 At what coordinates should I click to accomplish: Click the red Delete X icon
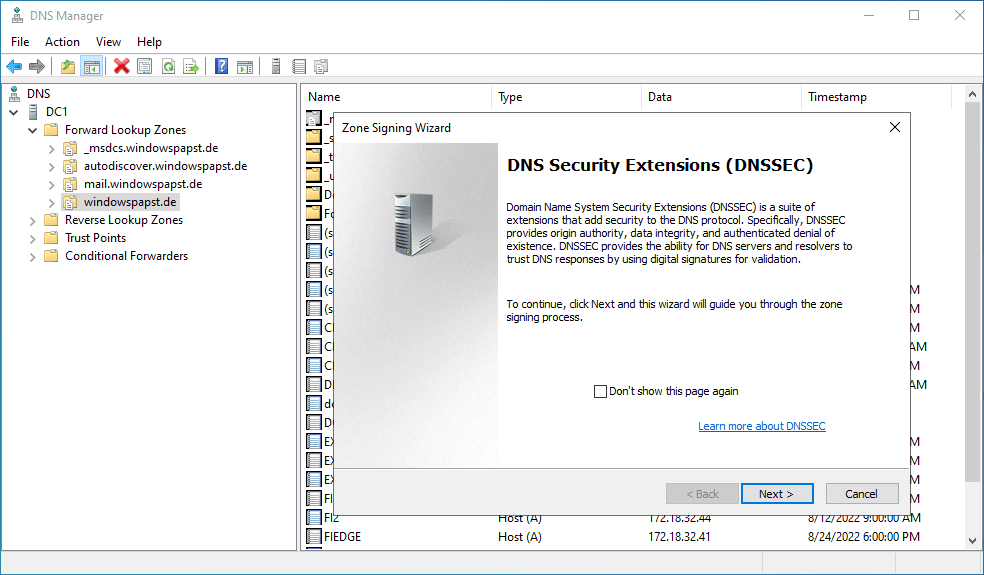[x=122, y=67]
